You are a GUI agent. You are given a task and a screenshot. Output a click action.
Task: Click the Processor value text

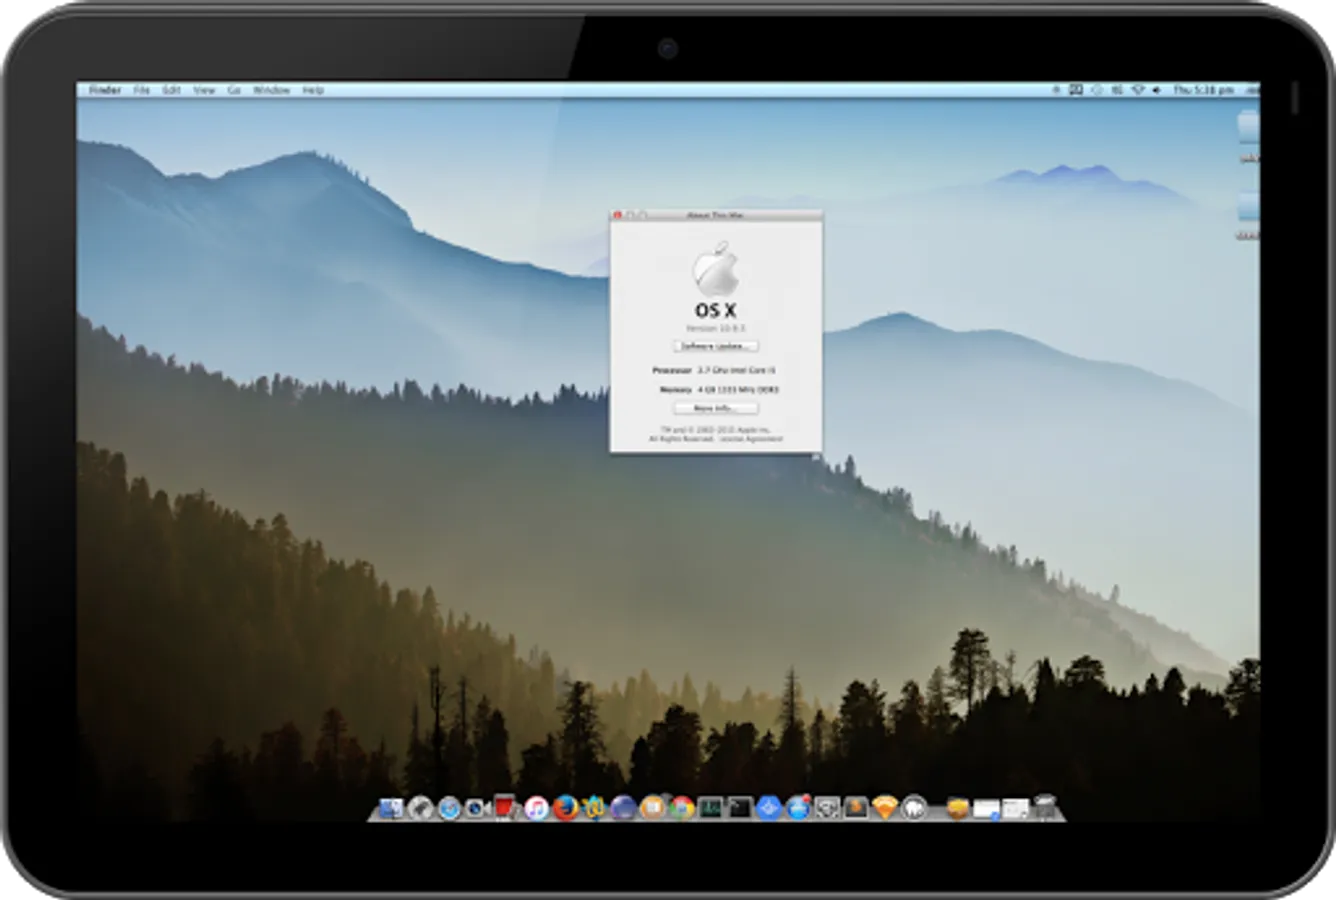pos(736,370)
